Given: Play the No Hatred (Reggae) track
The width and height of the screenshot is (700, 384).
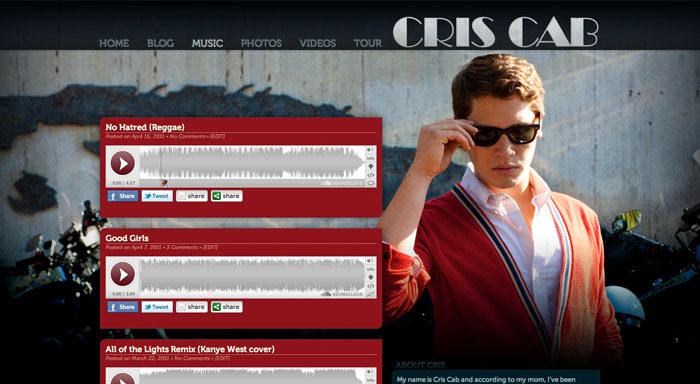Looking at the screenshot, I should coord(122,163).
